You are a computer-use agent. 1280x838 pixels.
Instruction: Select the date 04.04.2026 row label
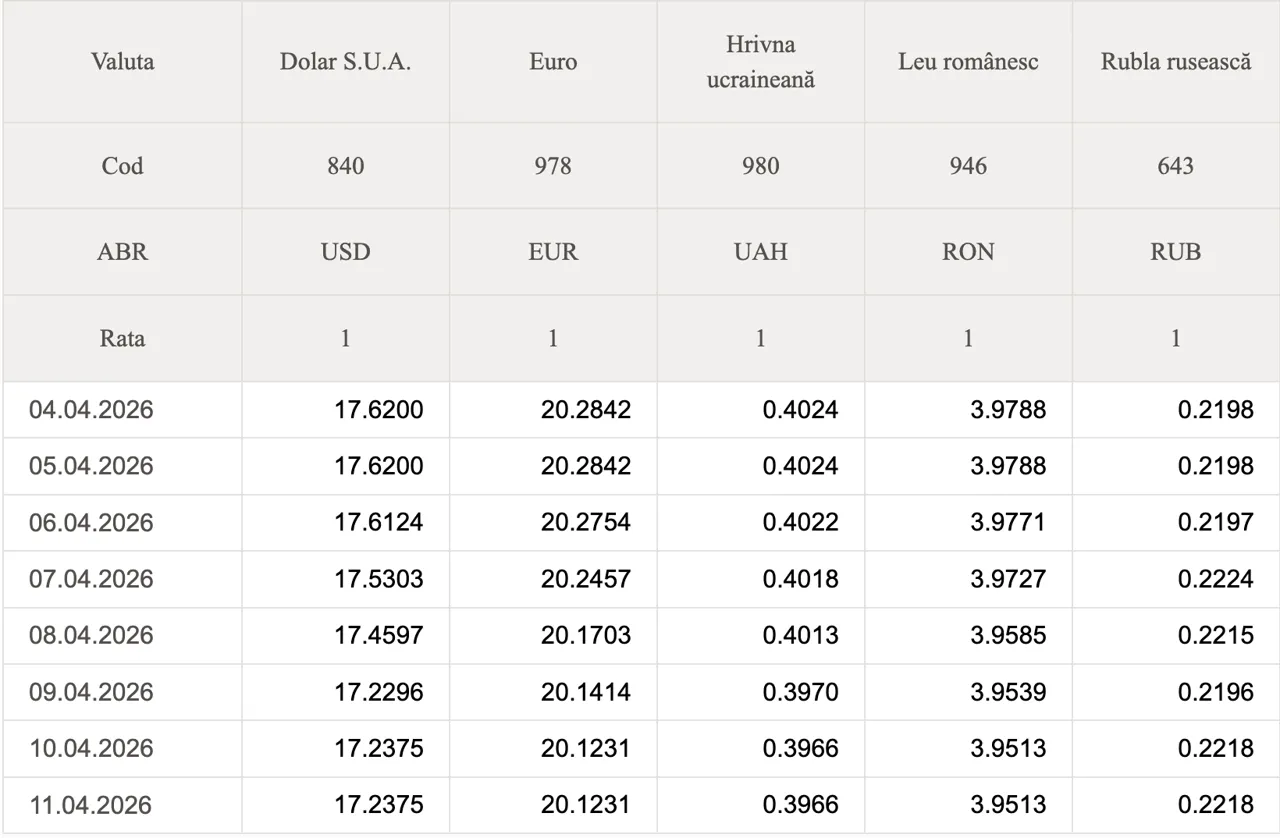click(x=91, y=410)
